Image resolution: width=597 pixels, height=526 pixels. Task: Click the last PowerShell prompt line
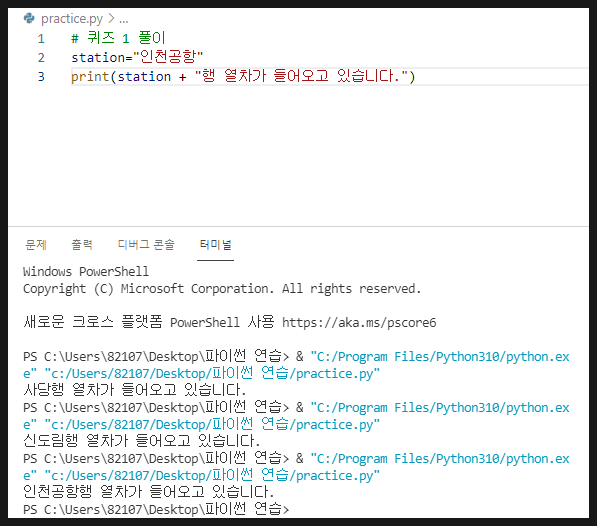pos(156,509)
